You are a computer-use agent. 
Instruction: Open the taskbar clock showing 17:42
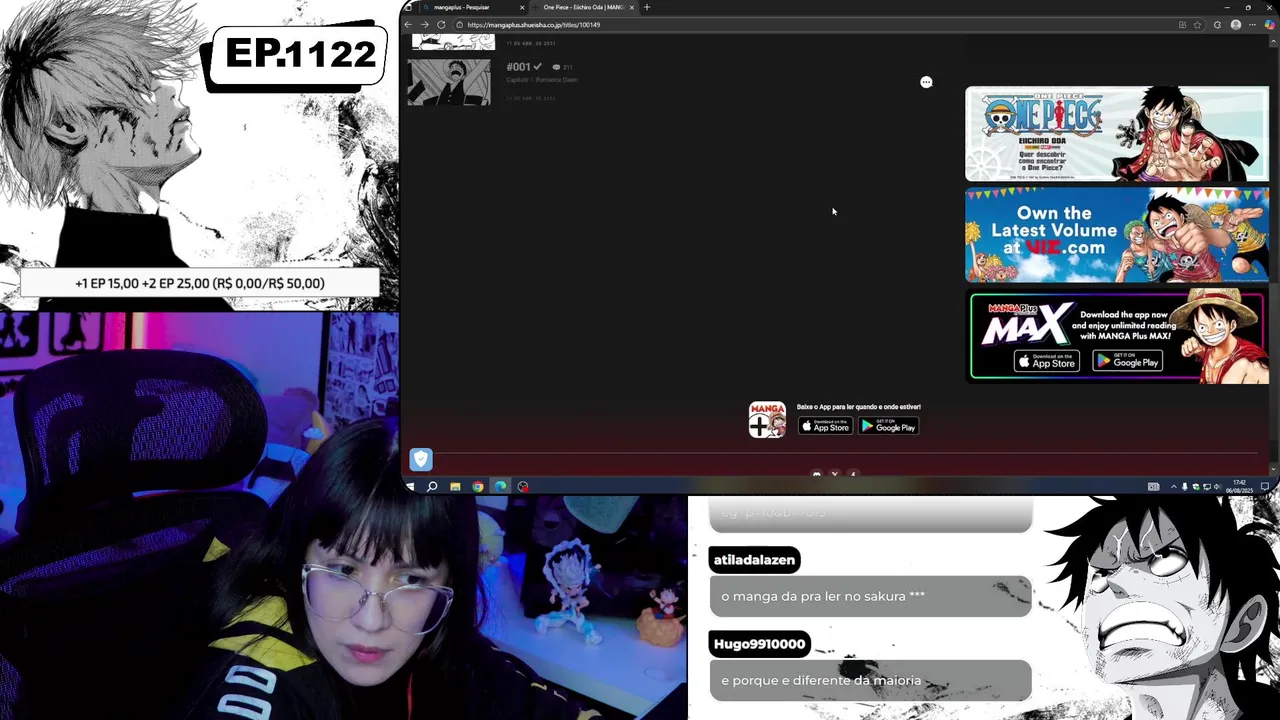click(1240, 486)
